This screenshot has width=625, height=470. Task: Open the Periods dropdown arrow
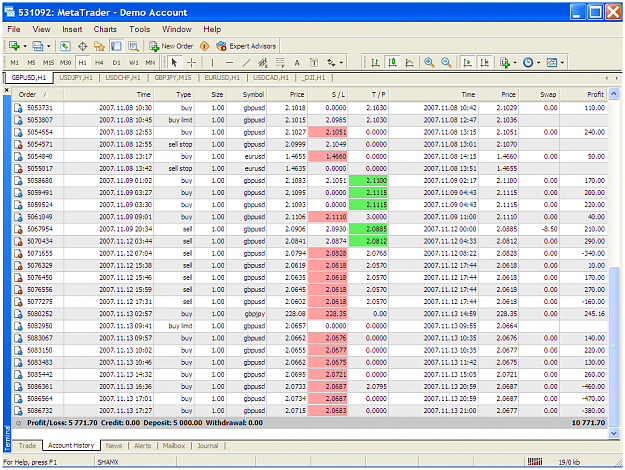click(539, 63)
